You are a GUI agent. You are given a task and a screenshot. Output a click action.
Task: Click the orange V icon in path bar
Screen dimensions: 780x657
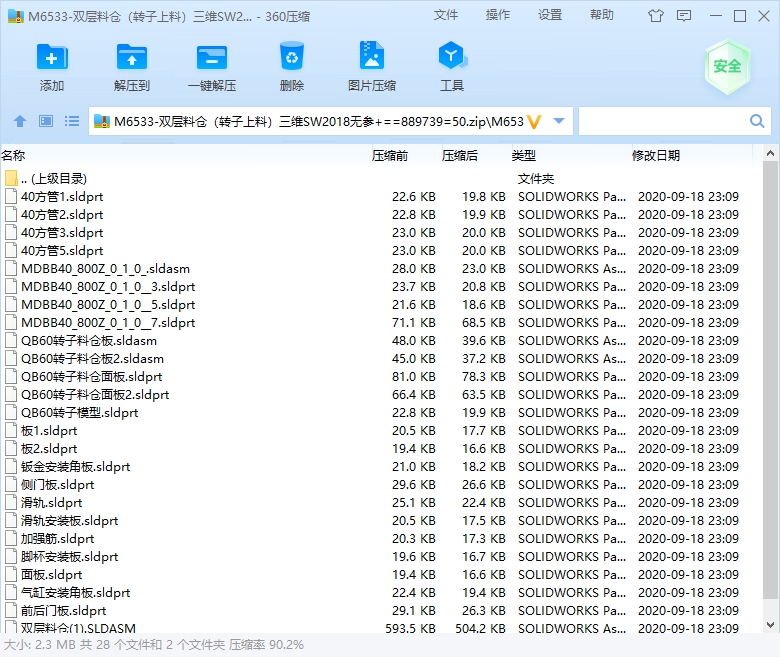[x=534, y=121]
